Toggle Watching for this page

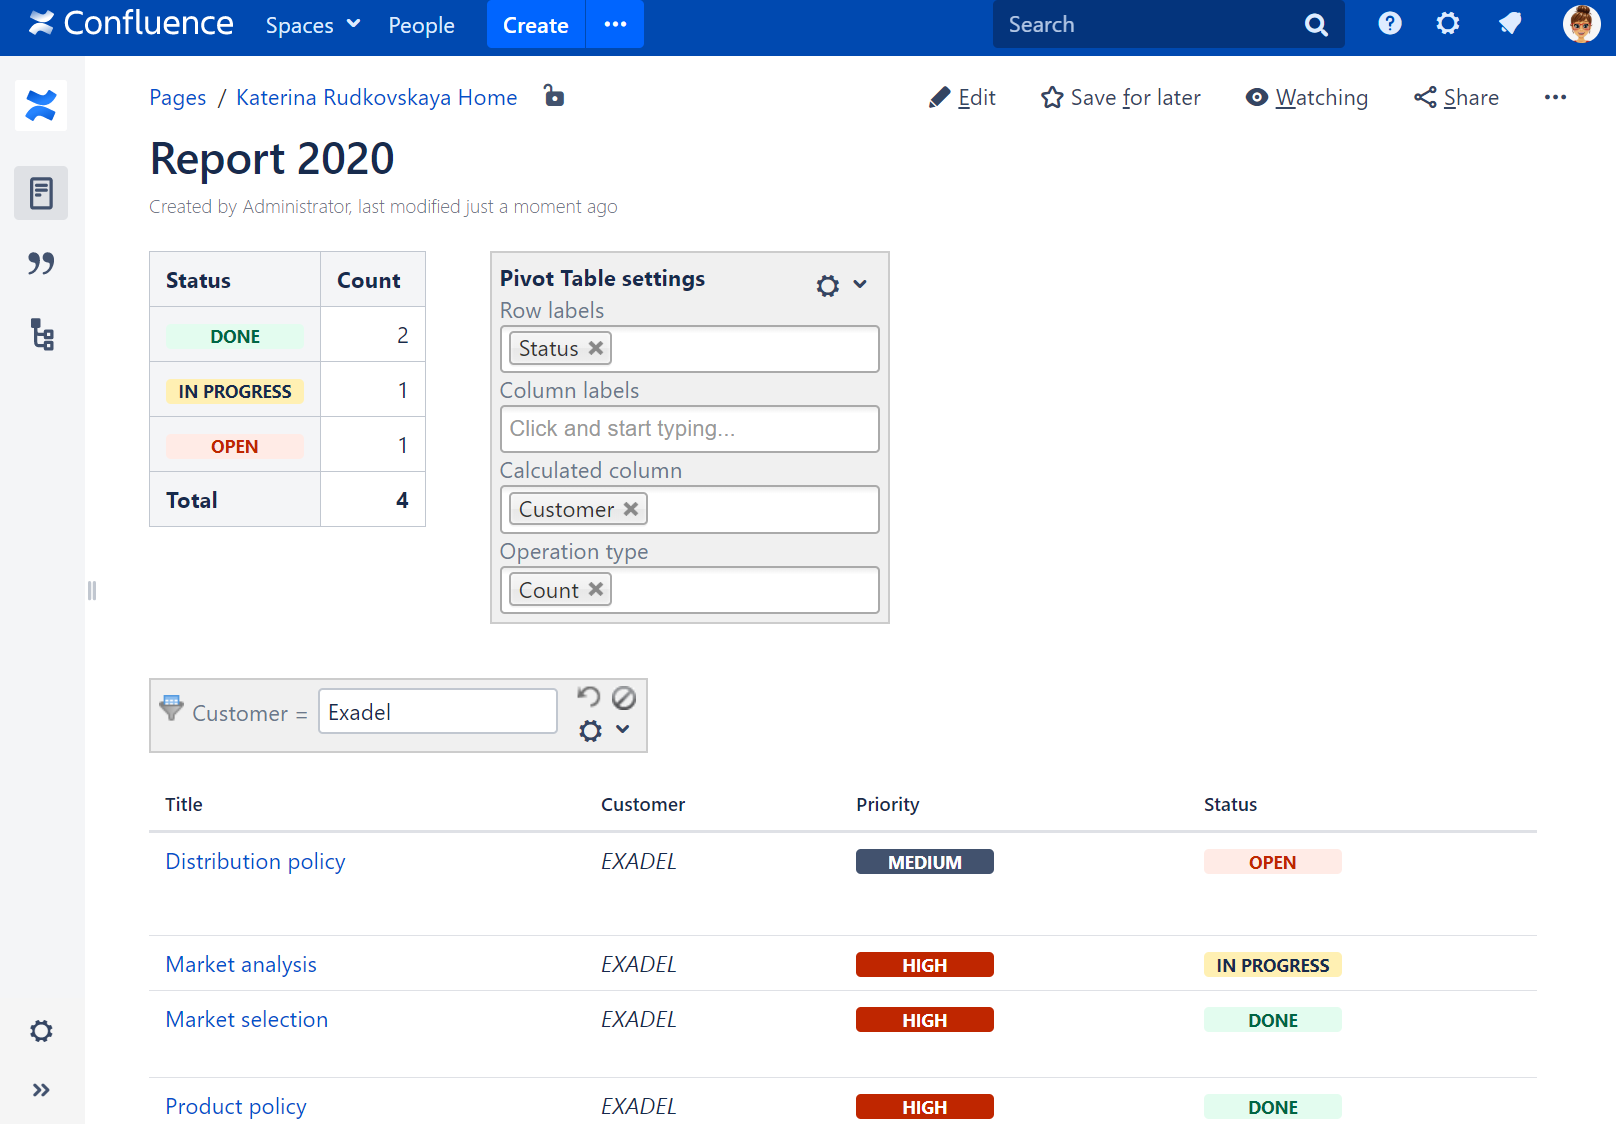[x=1307, y=97]
